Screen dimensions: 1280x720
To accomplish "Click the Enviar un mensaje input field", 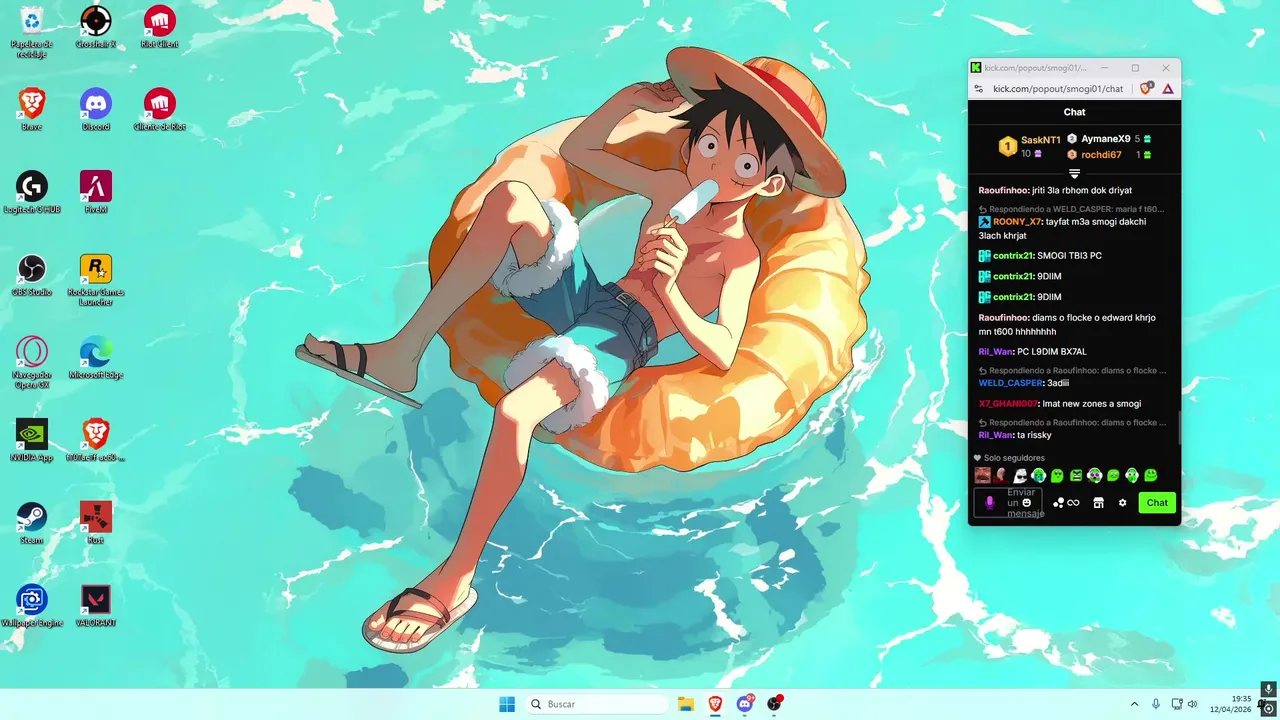I will tap(1009, 503).
